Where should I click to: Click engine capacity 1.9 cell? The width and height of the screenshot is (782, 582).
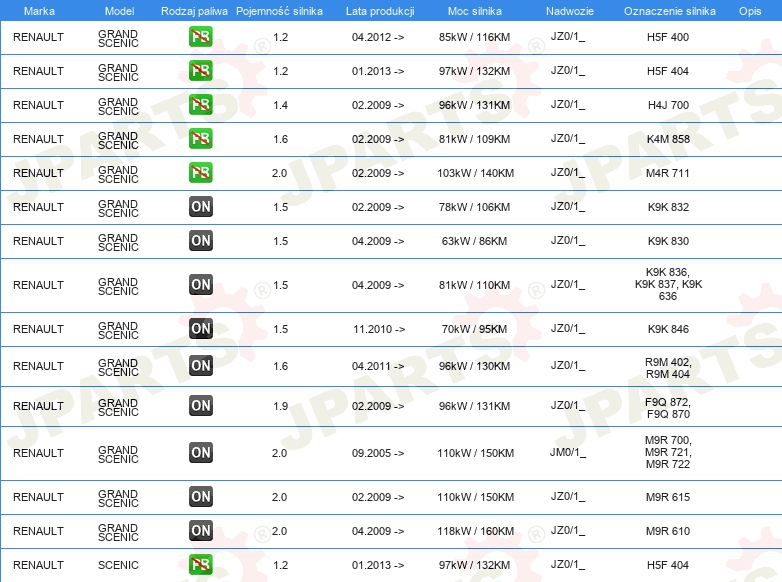[280, 406]
